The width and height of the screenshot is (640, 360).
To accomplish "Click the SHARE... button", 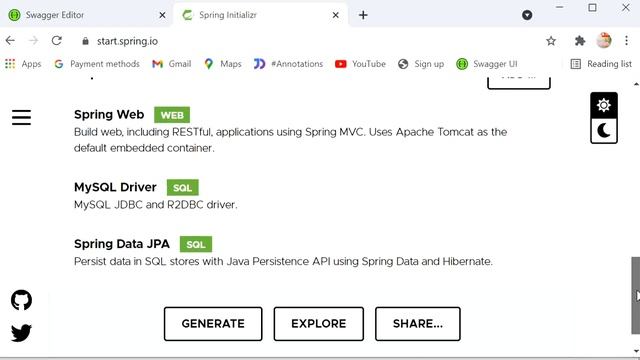I will (x=418, y=324).
